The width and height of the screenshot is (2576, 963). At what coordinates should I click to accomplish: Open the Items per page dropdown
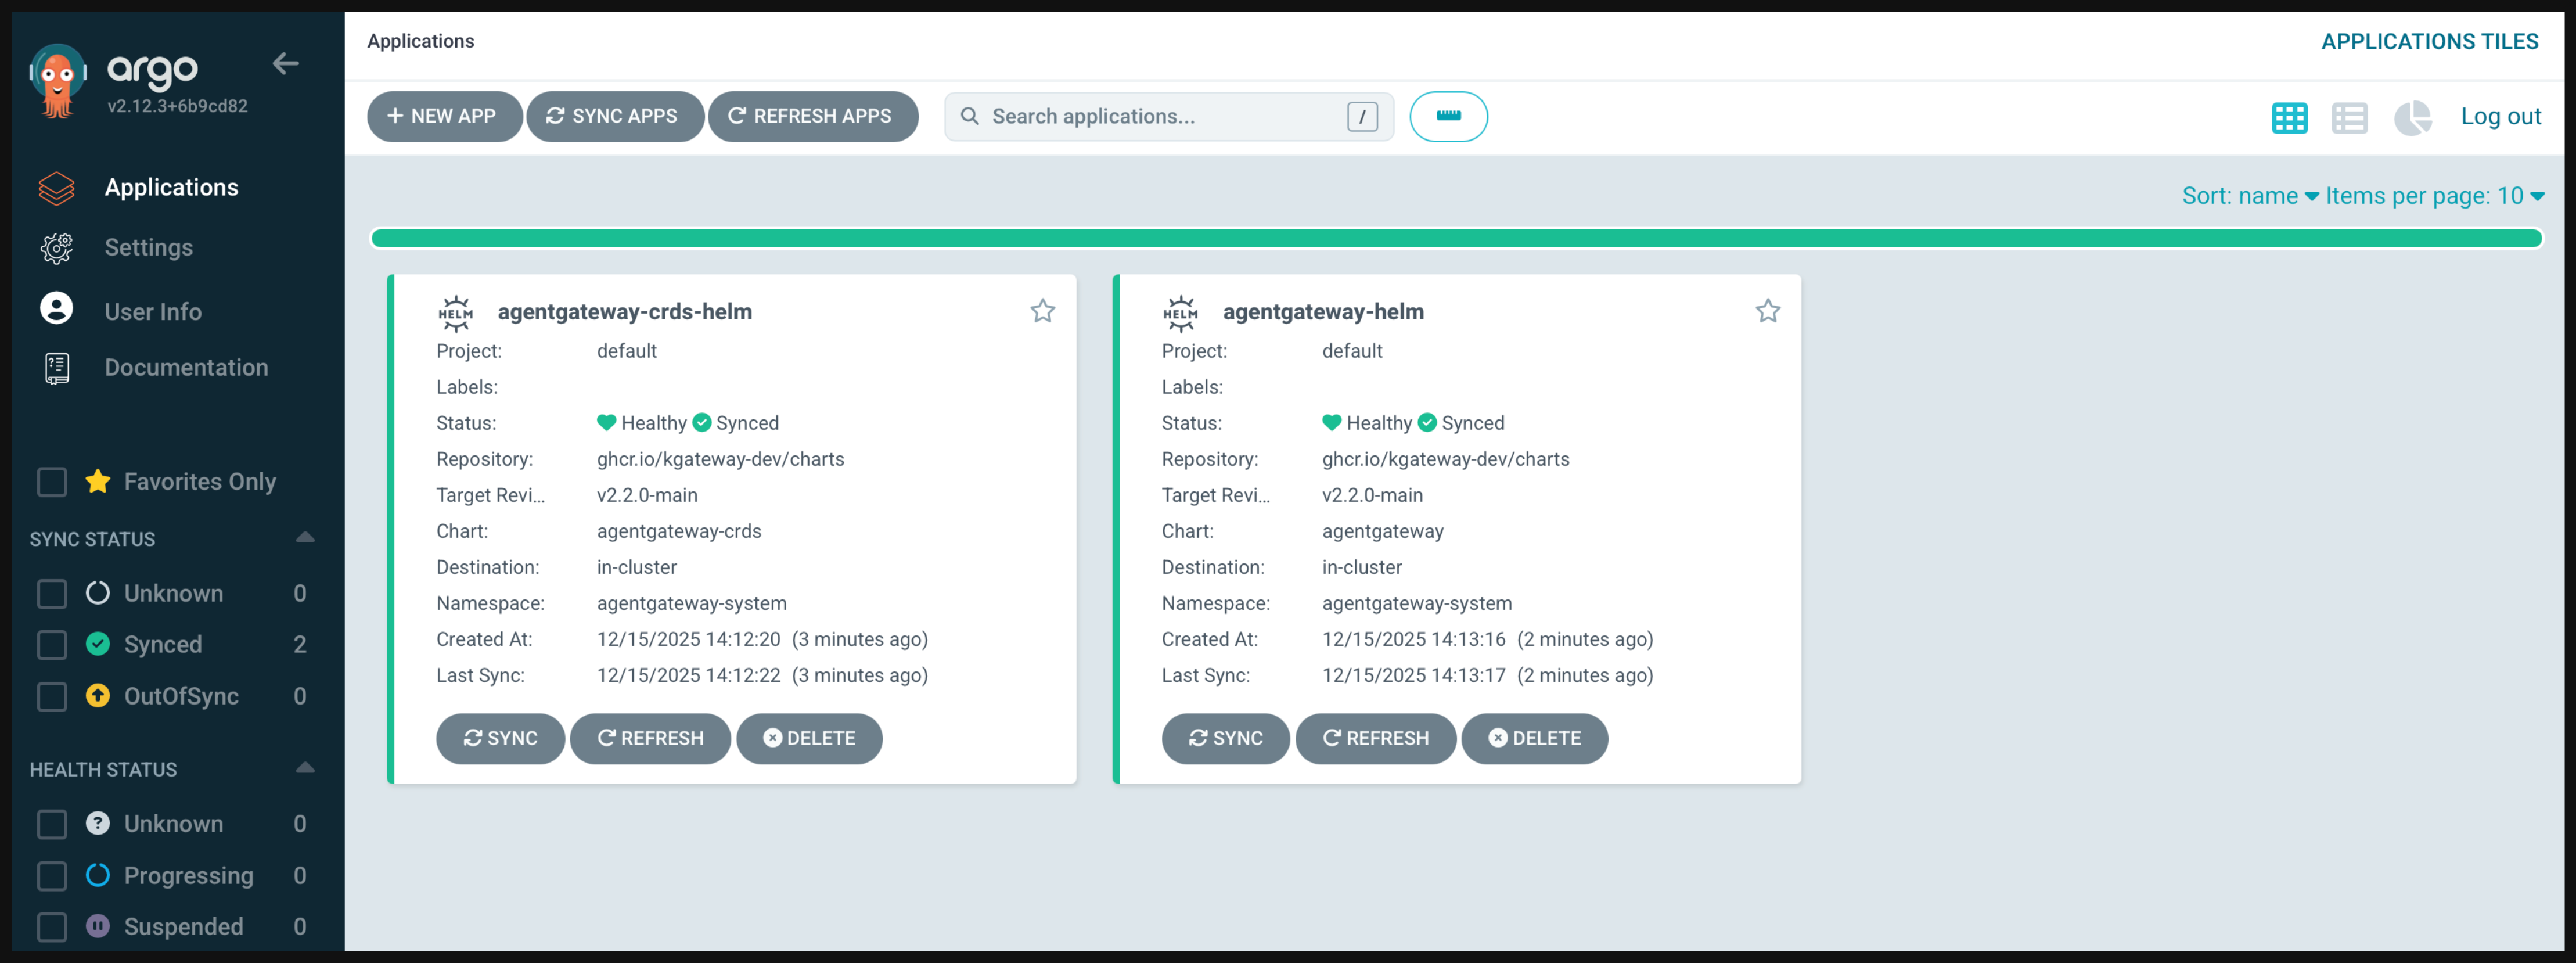click(2433, 196)
